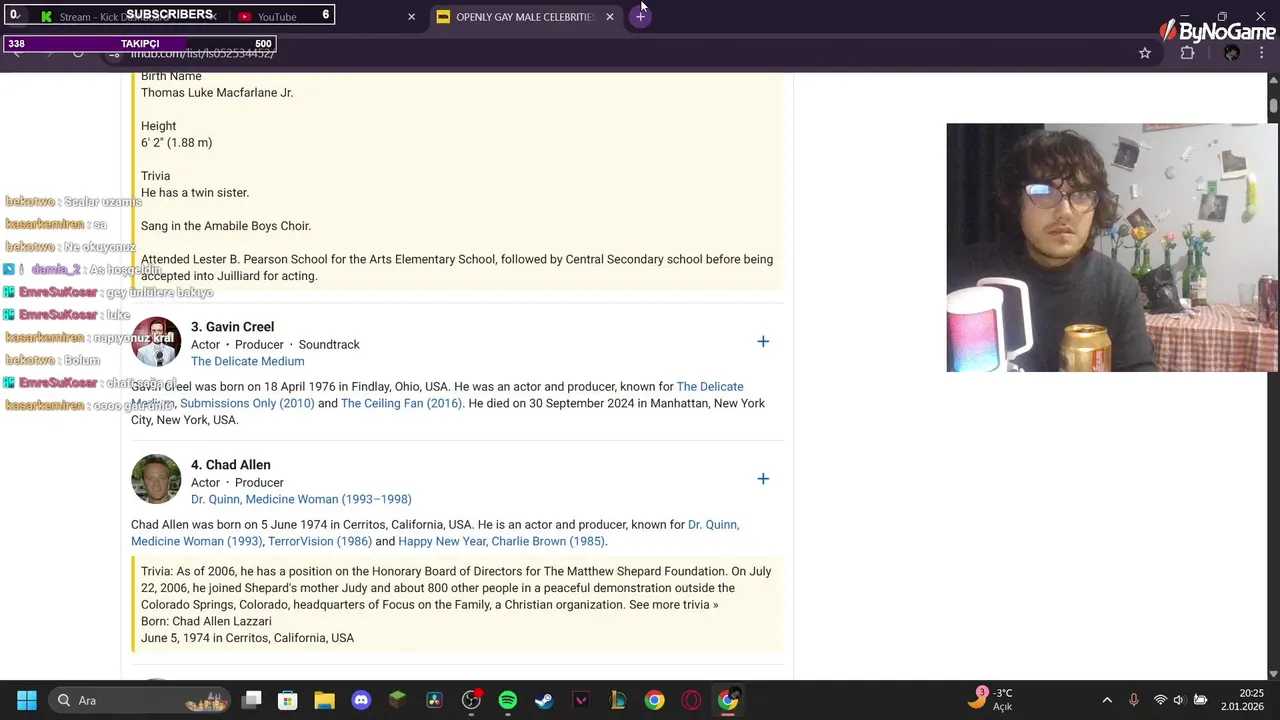Click the text 'Born: Chad Allen Lazzari'
1280x720 pixels.
coord(206,621)
